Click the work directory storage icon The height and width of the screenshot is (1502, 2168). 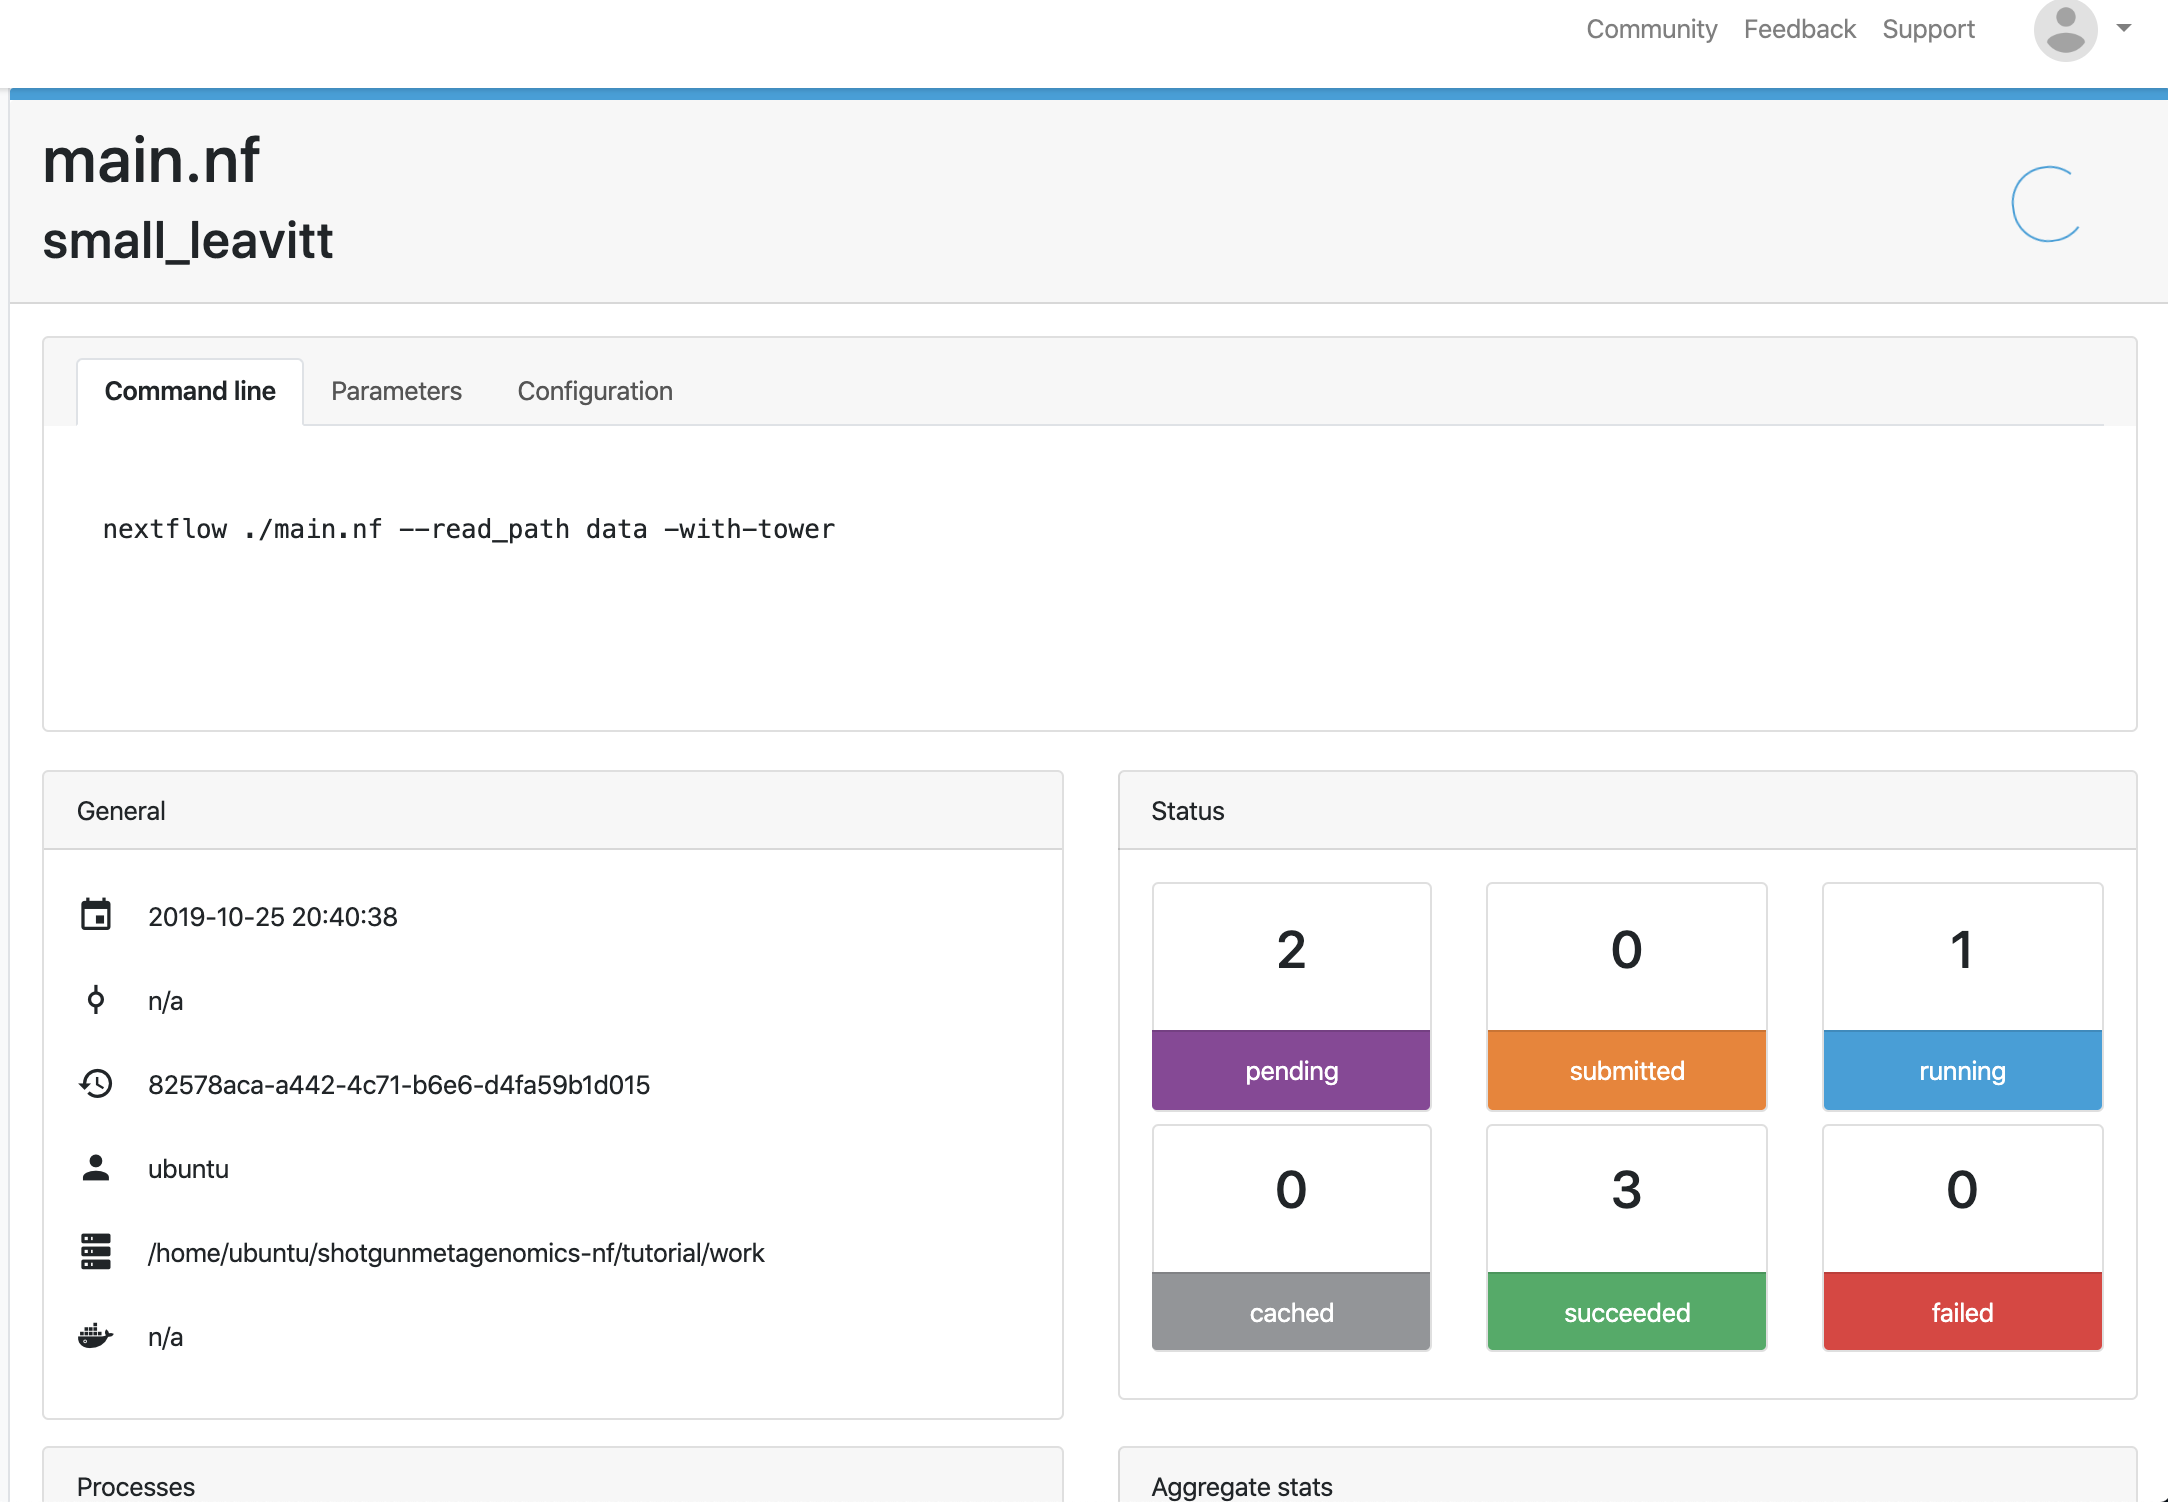[x=96, y=1252]
